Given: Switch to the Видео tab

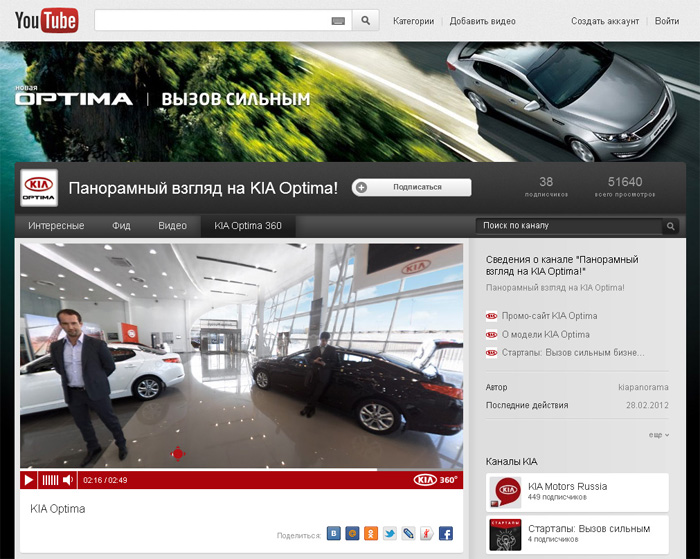Looking at the screenshot, I should coord(172,226).
